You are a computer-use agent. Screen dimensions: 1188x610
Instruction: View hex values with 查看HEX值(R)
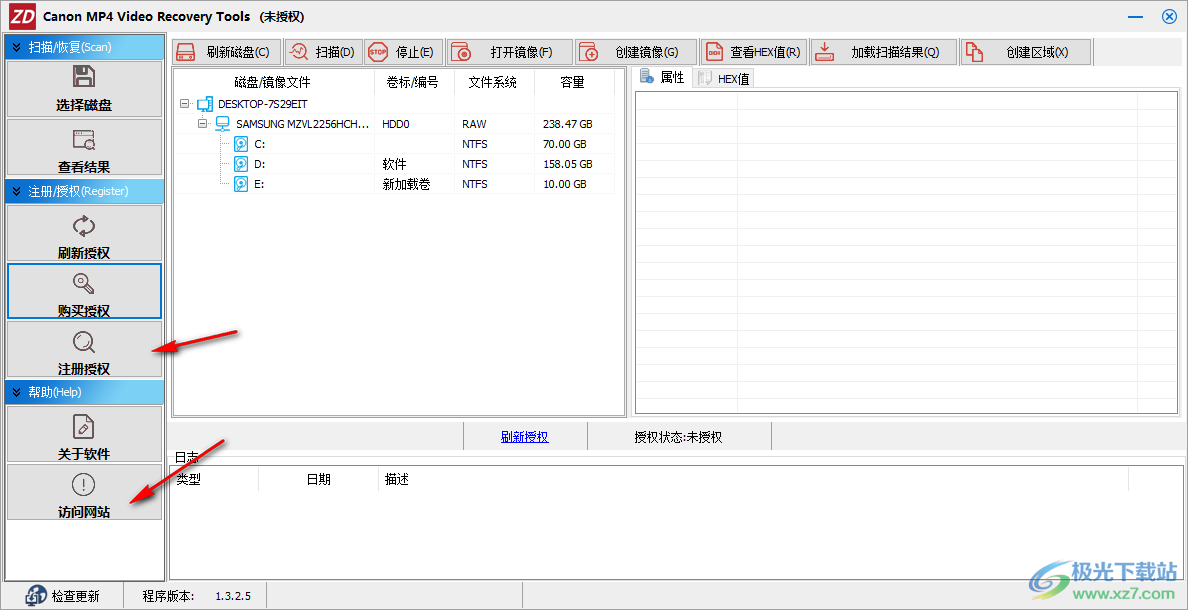point(754,52)
